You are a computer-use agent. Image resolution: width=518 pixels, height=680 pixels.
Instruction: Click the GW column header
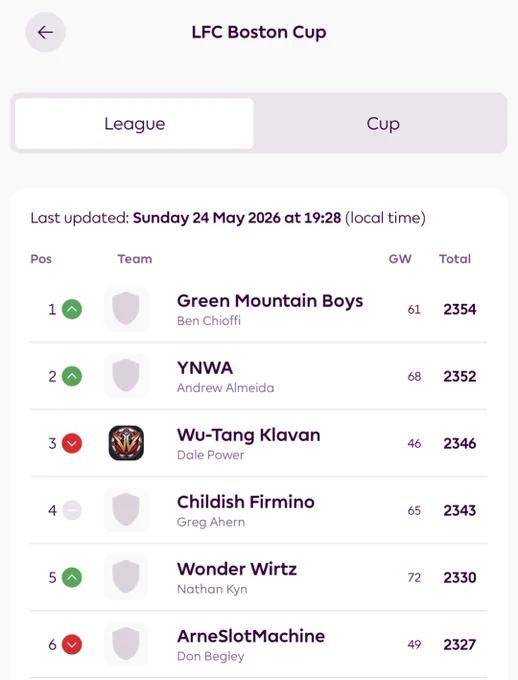point(400,259)
